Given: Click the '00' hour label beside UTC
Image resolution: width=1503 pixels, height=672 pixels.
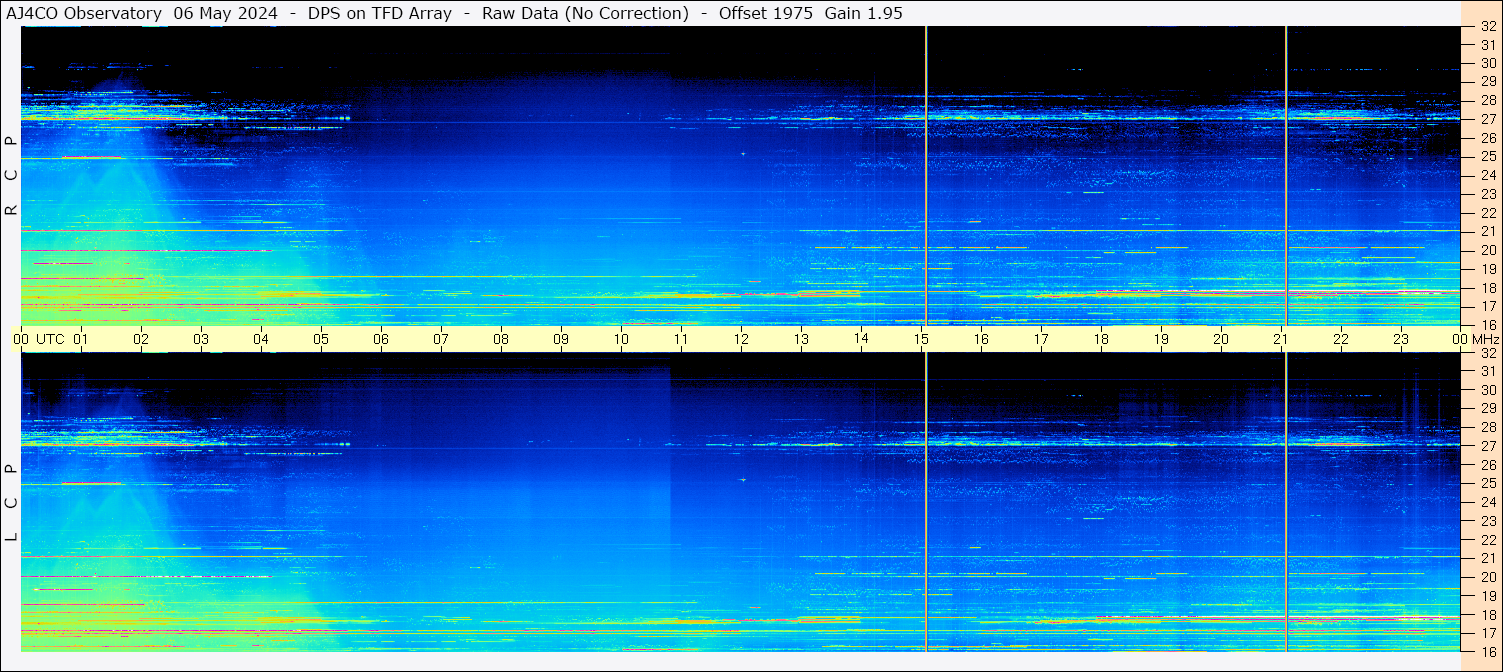Looking at the screenshot, I should 21,339.
